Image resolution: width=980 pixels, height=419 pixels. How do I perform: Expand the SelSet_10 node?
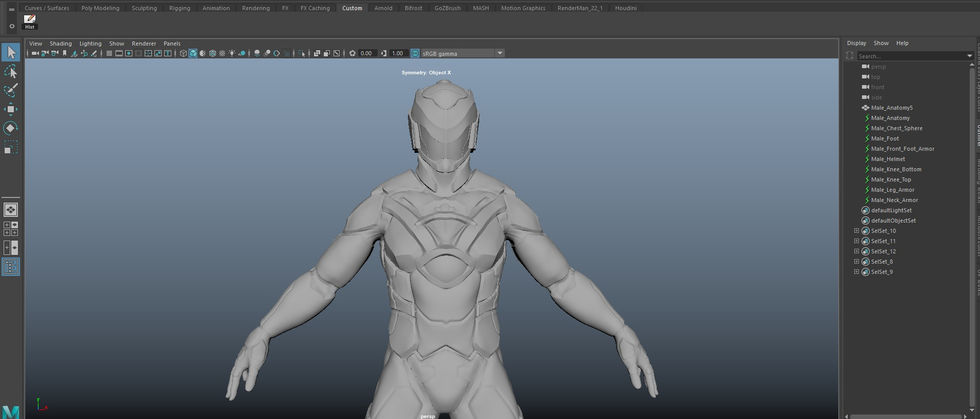pyautogui.click(x=857, y=231)
